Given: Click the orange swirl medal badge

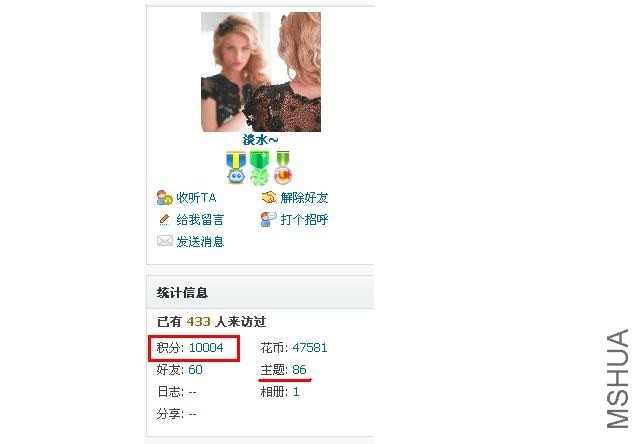Looking at the screenshot, I should pyautogui.click(x=283, y=167).
